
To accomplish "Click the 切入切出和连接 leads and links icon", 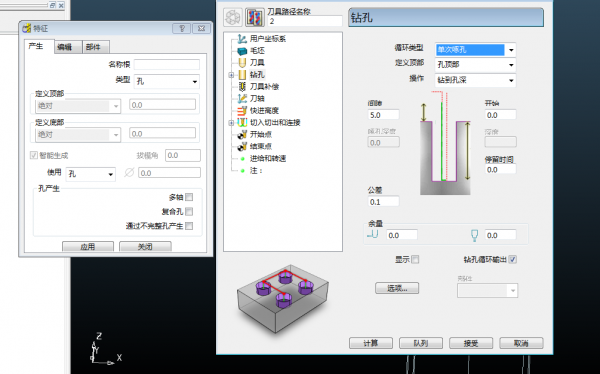I will pyautogui.click(x=242, y=122).
